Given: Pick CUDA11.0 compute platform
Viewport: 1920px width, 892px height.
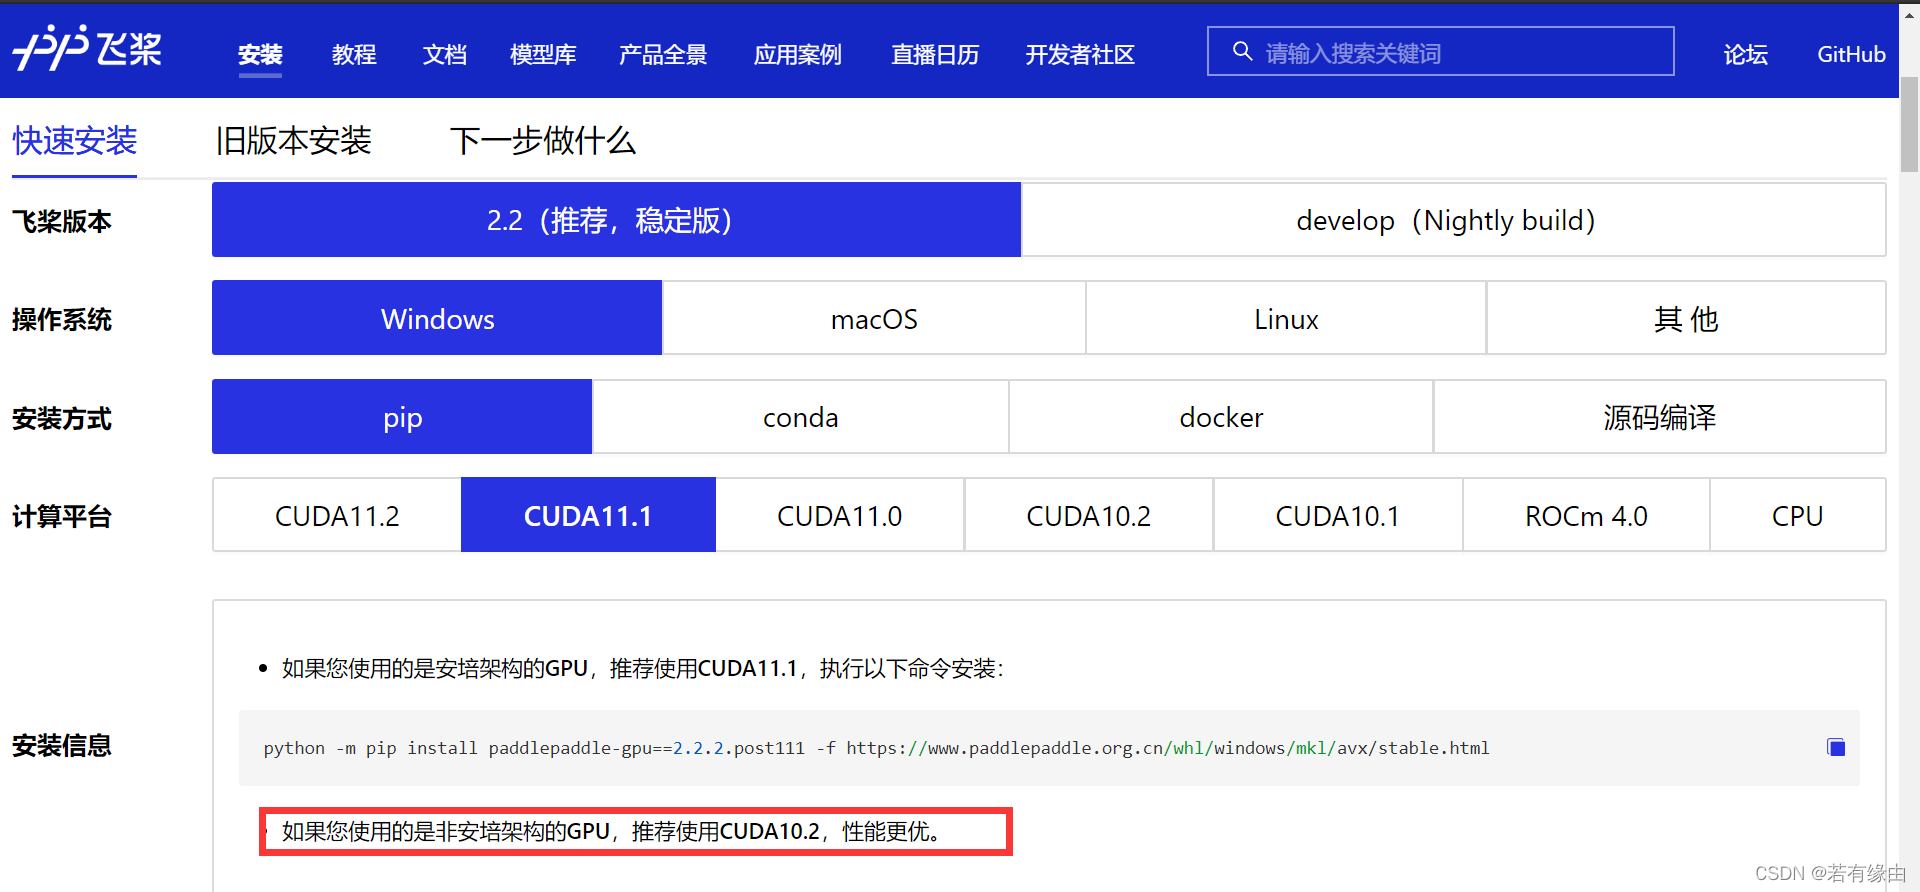Looking at the screenshot, I should point(840,515).
